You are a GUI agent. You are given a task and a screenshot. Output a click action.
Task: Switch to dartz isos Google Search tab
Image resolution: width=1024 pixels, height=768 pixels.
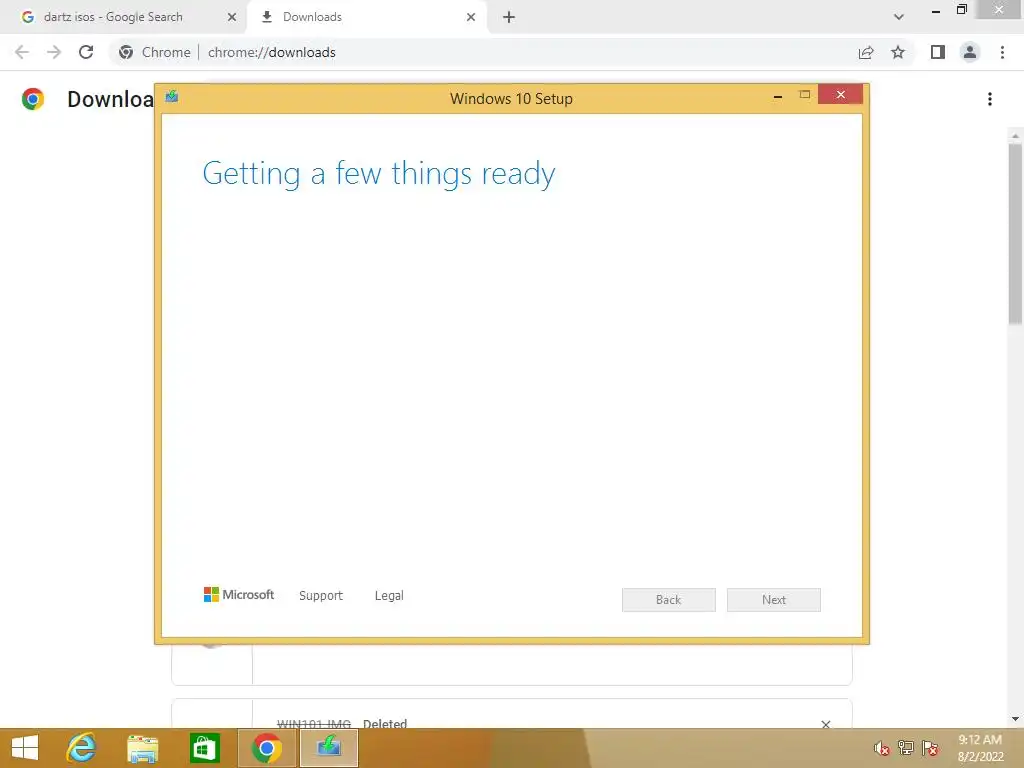pos(123,17)
